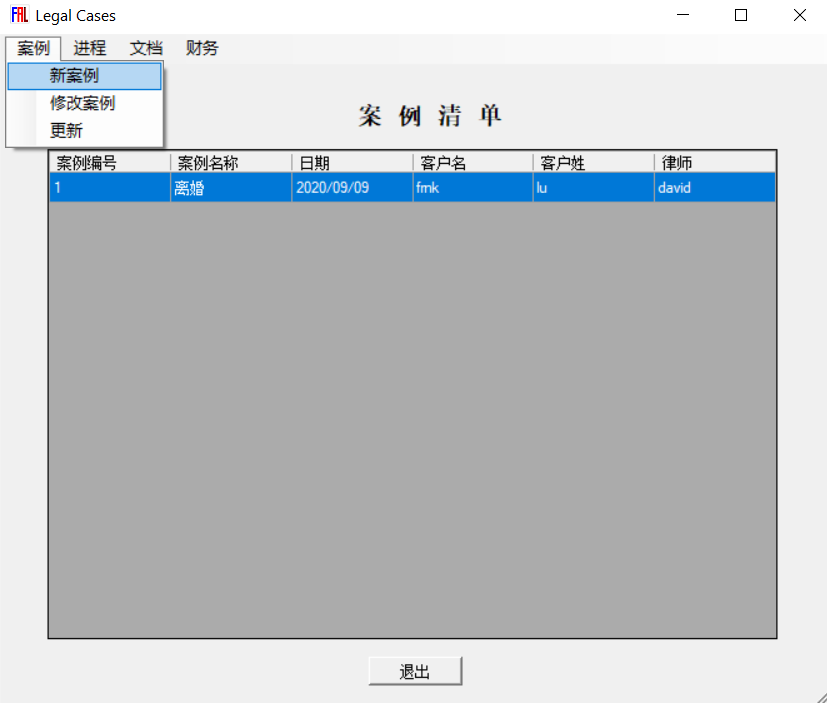Click the 客户名 column header

pyautogui.click(x=472, y=163)
